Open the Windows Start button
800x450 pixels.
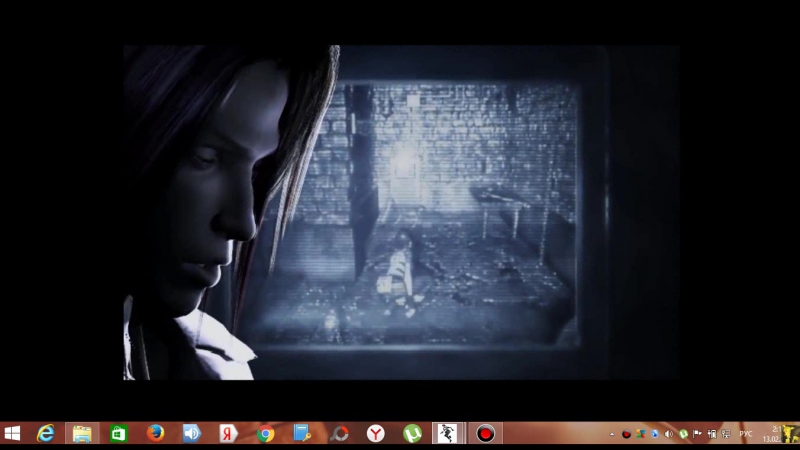[12, 434]
